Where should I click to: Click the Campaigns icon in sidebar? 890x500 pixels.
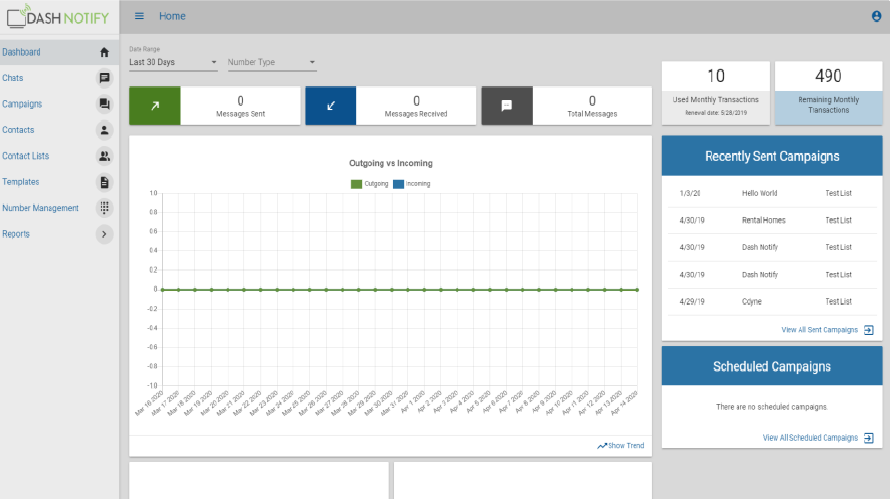104,104
